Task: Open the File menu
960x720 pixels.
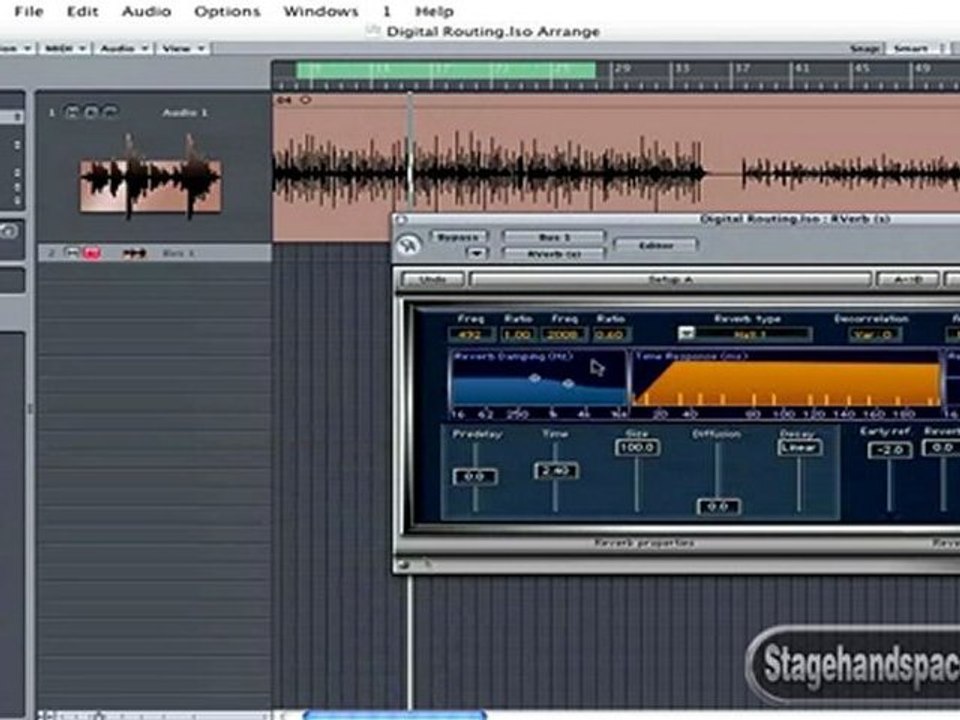Action: 29,11
